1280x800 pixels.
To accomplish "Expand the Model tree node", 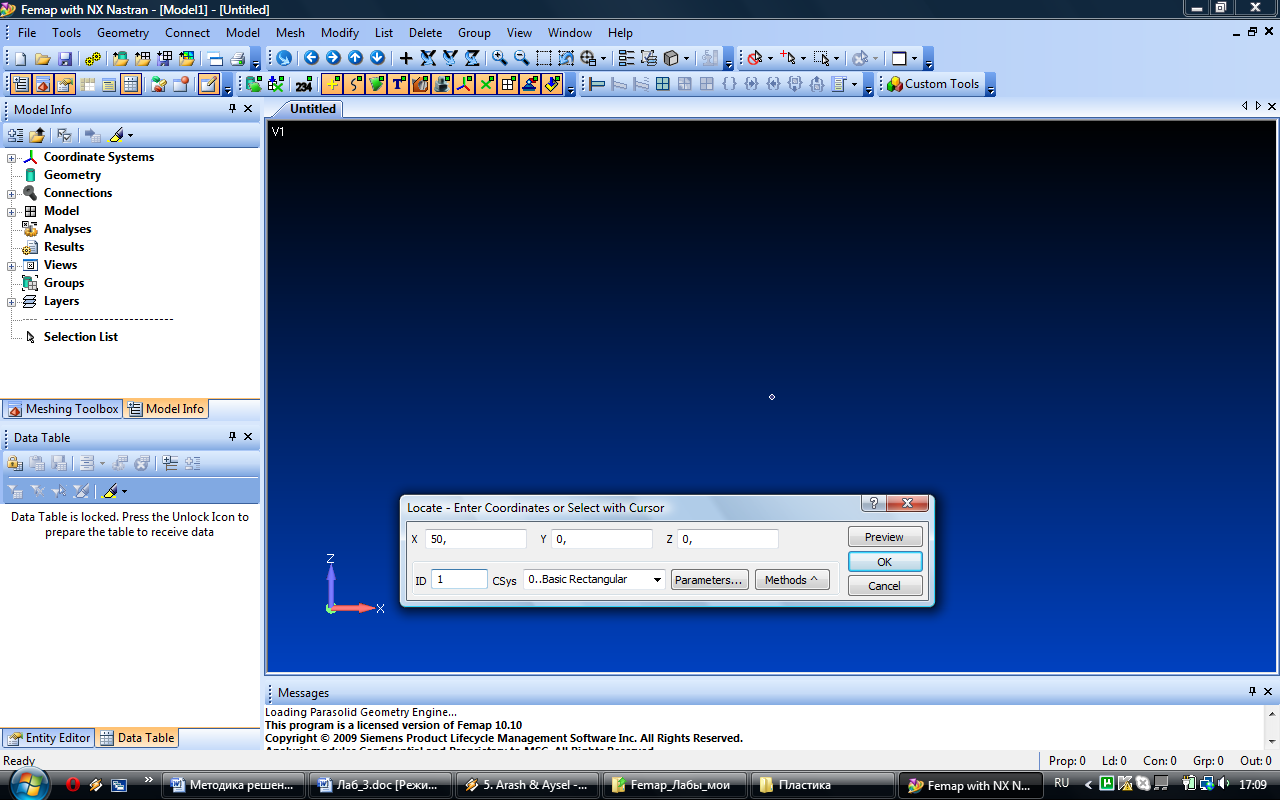I will coord(12,211).
